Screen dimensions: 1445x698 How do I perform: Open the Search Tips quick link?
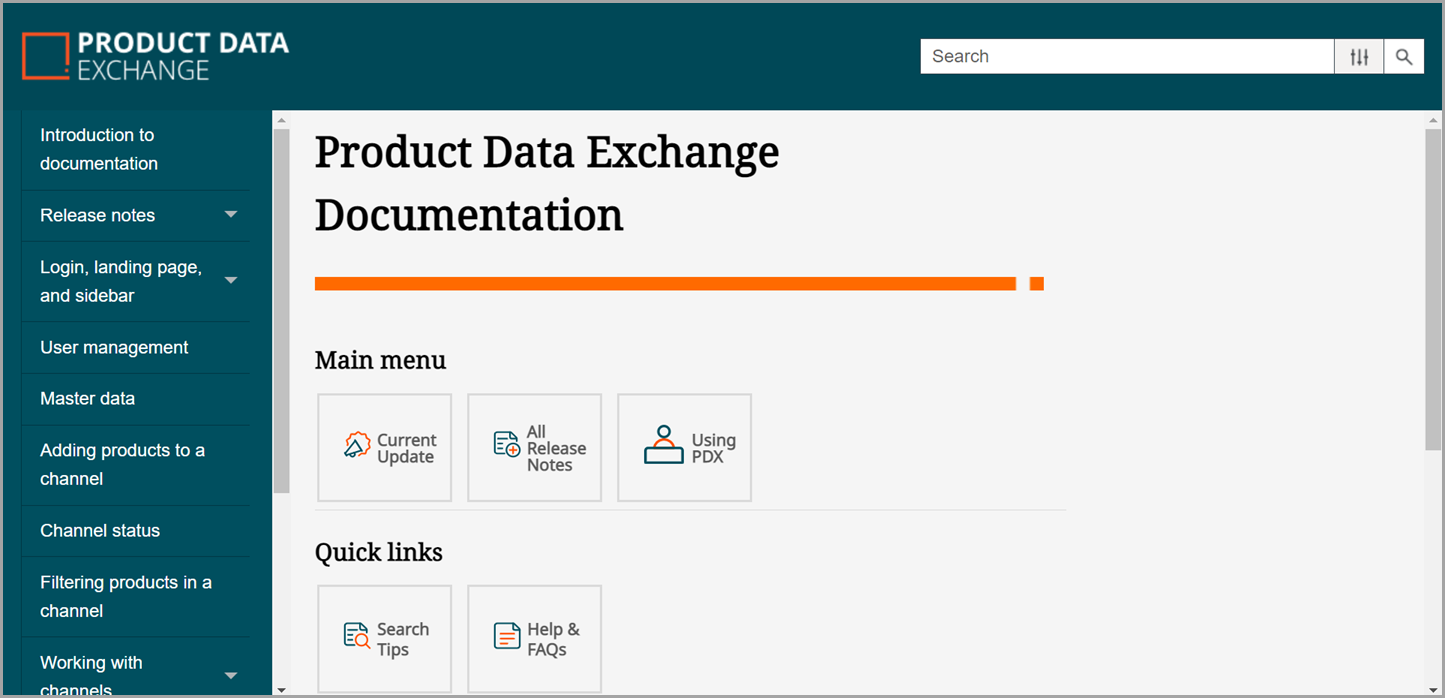click(x=385, y=639)
